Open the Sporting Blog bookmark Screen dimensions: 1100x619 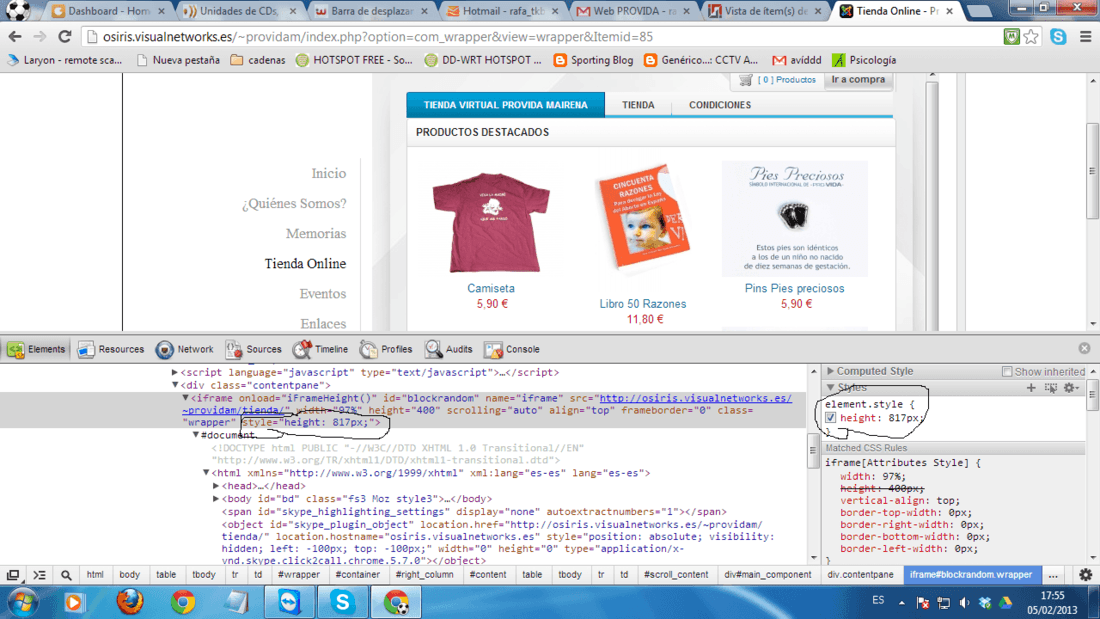pyautogui.click(x=593, y=60)
